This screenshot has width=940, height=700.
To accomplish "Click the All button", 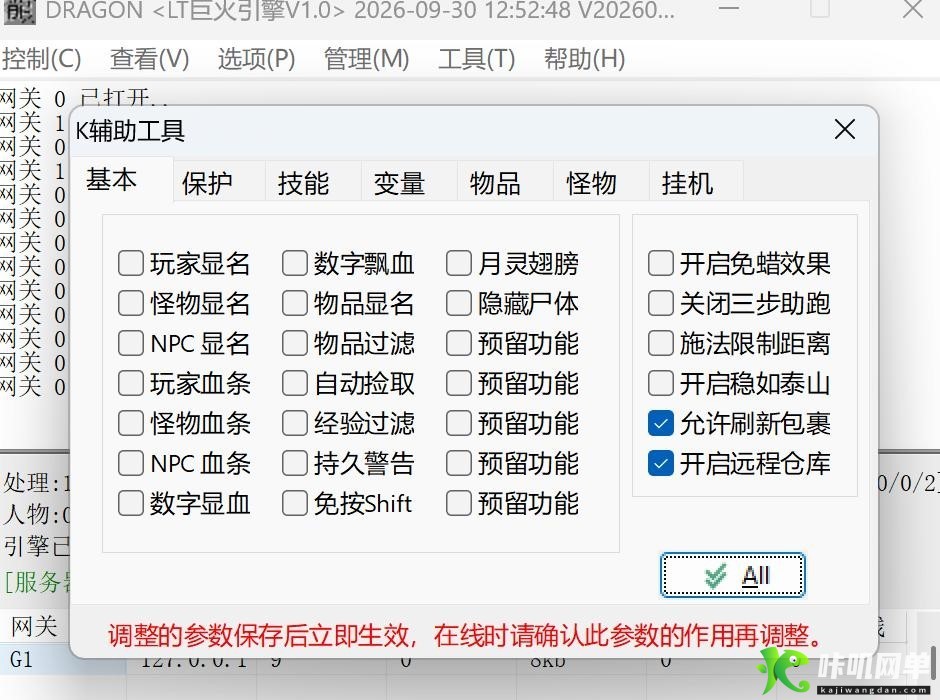I will click(733, 575).
